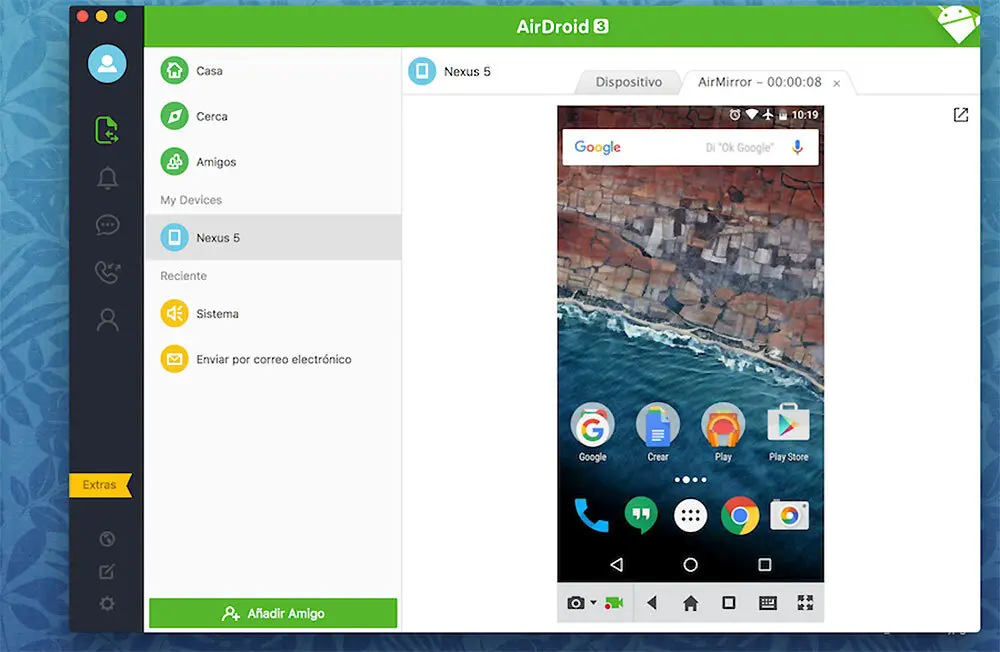Expand the screenshot options dropdown arrow
Screen dimensions: 1000x652
tap(593, 602)
